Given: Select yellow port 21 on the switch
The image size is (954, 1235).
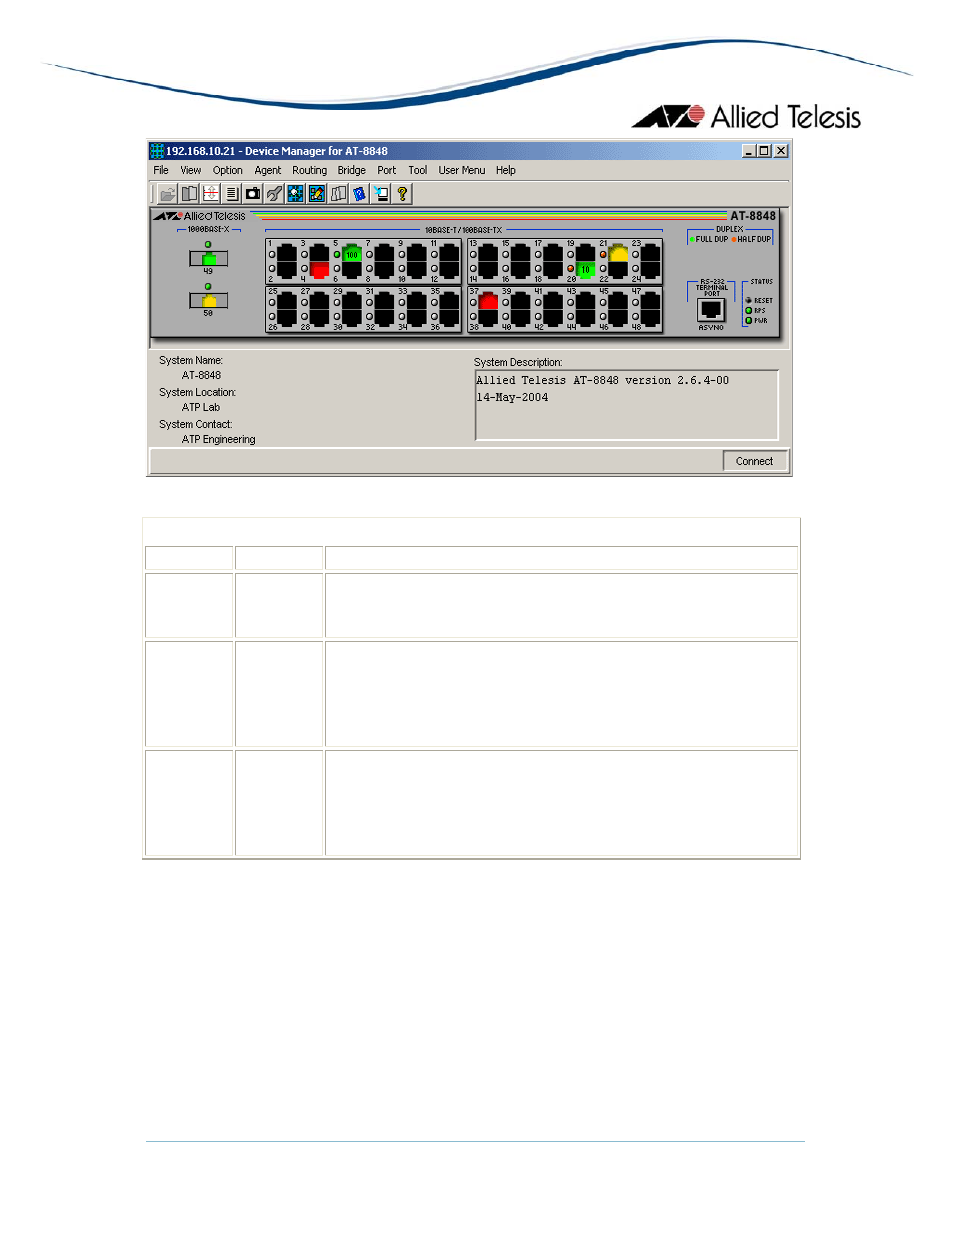Looking at the screenshot, I should coord(619,251).
